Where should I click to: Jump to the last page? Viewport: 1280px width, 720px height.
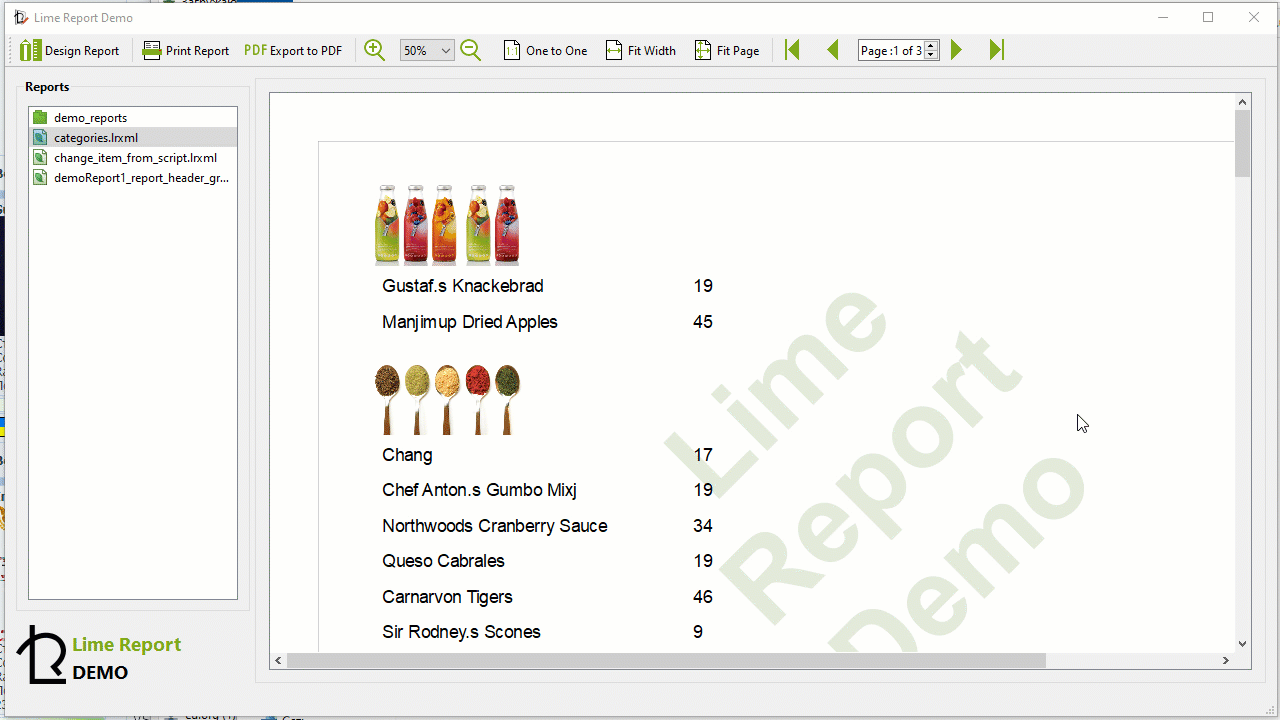[996, 49]
